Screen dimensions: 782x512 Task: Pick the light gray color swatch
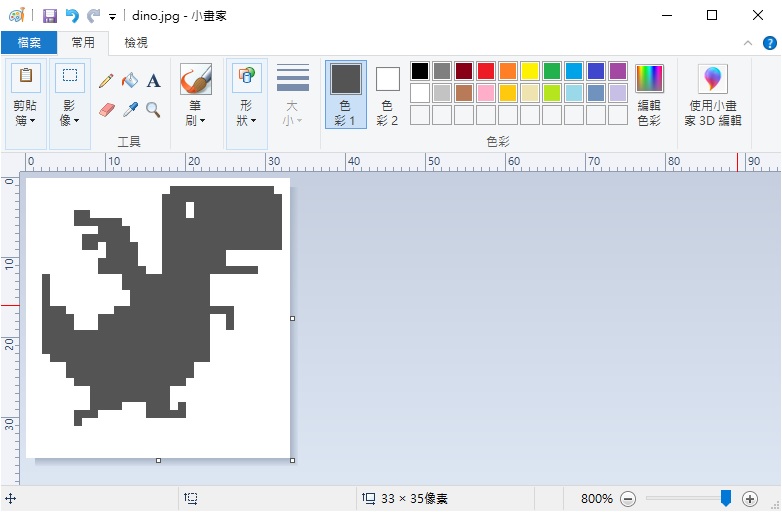click(442, 93)
